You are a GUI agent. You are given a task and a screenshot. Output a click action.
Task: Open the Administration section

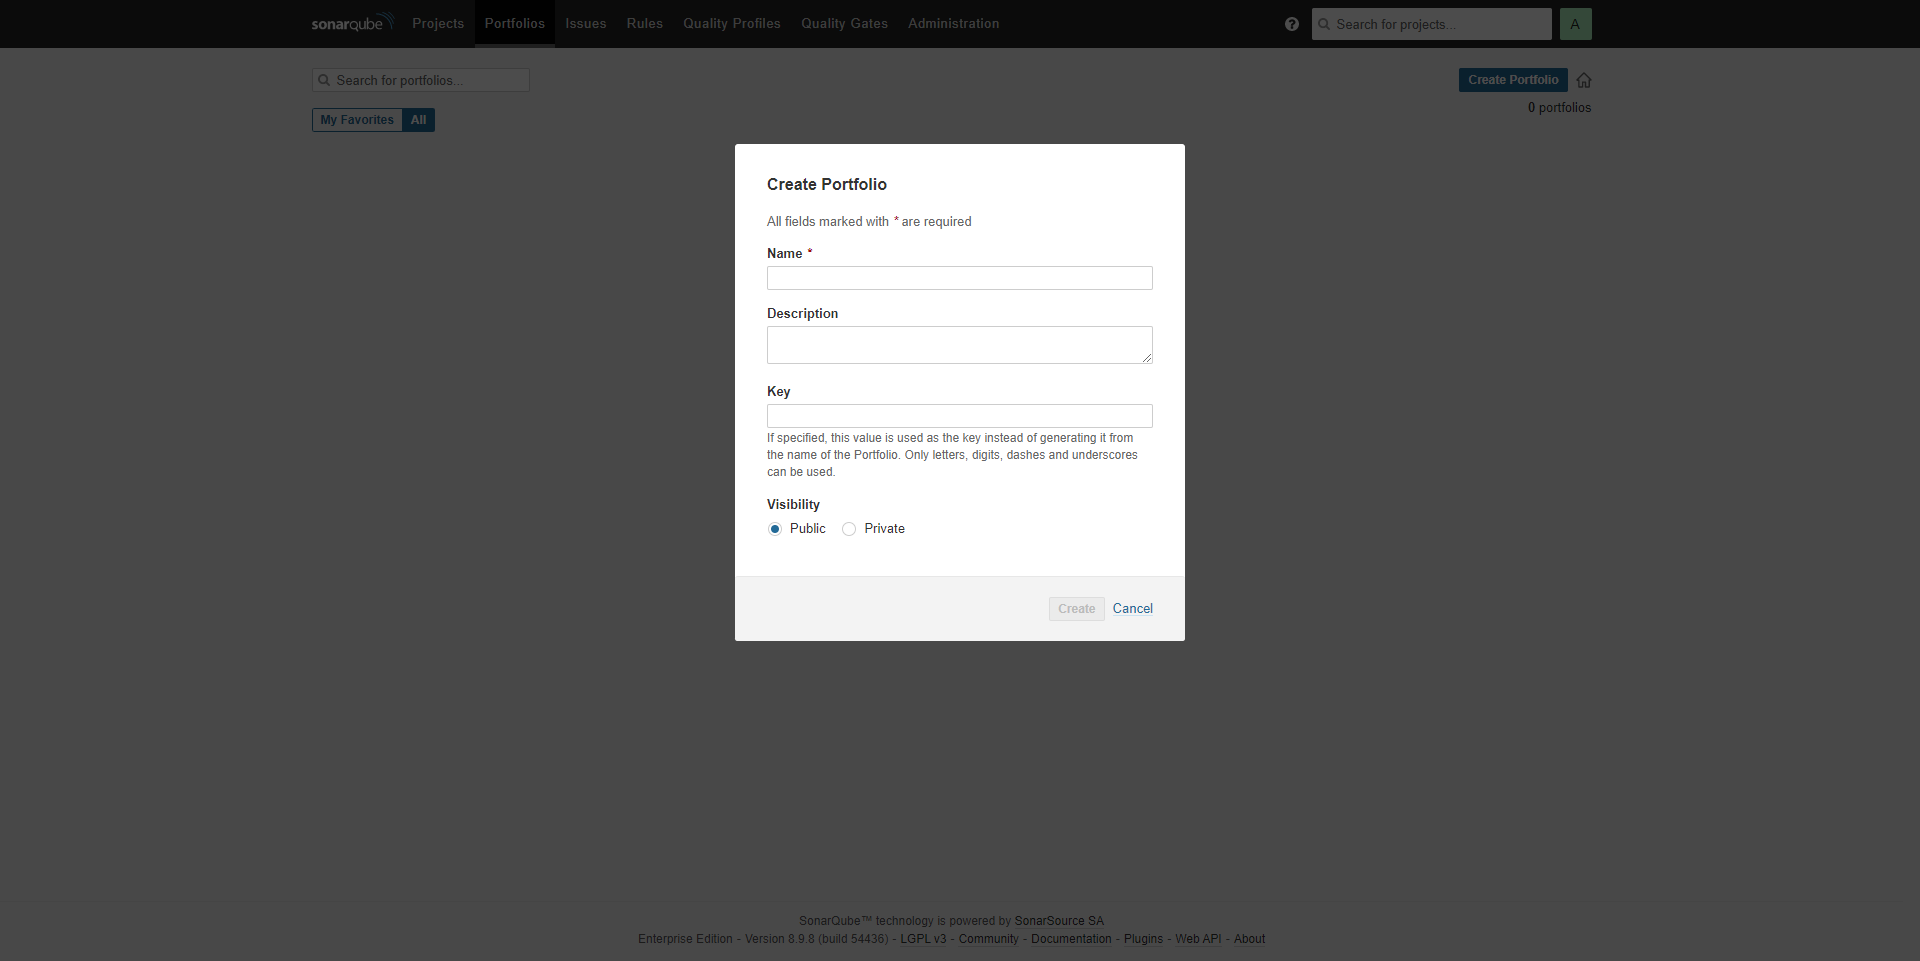[x=953, y=24]
